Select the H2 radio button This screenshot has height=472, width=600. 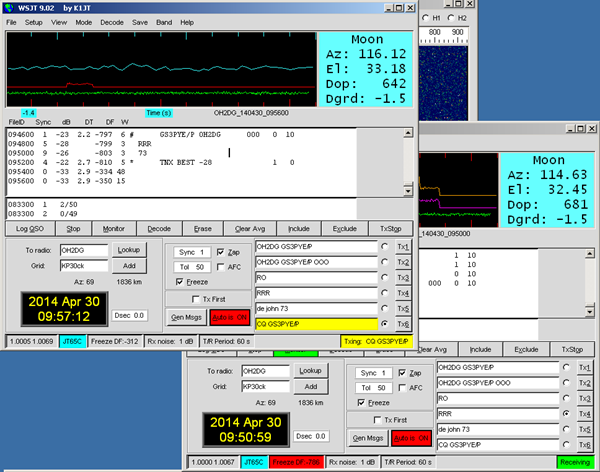451,18
